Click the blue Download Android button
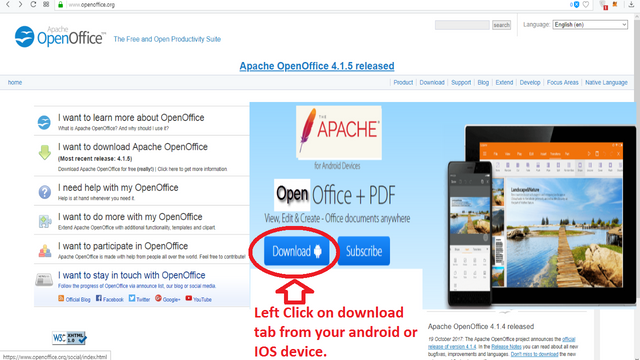The width and height of the screenshot is (640, 360). (297, 251)
